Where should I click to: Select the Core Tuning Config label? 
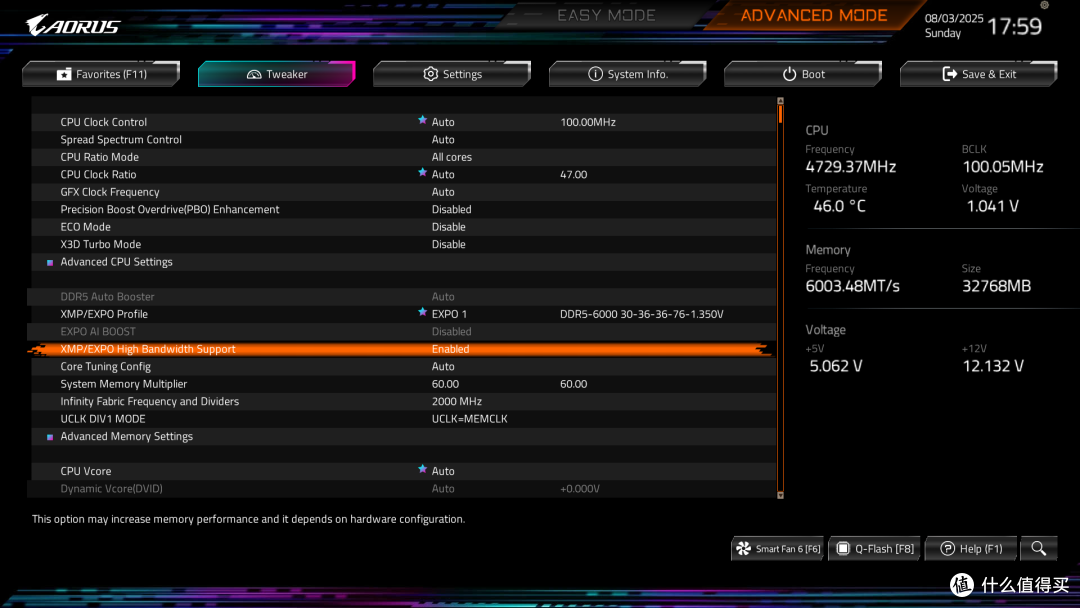pyautogui.click(x=105, y=367)
